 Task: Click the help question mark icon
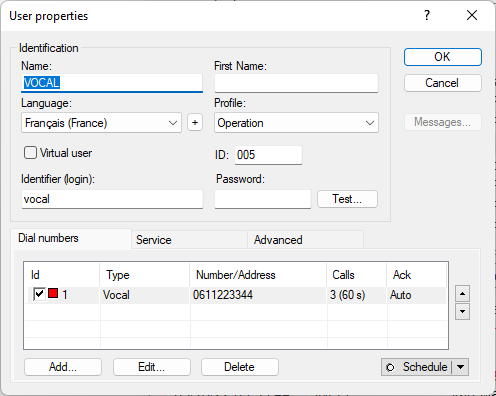[427, 15]
